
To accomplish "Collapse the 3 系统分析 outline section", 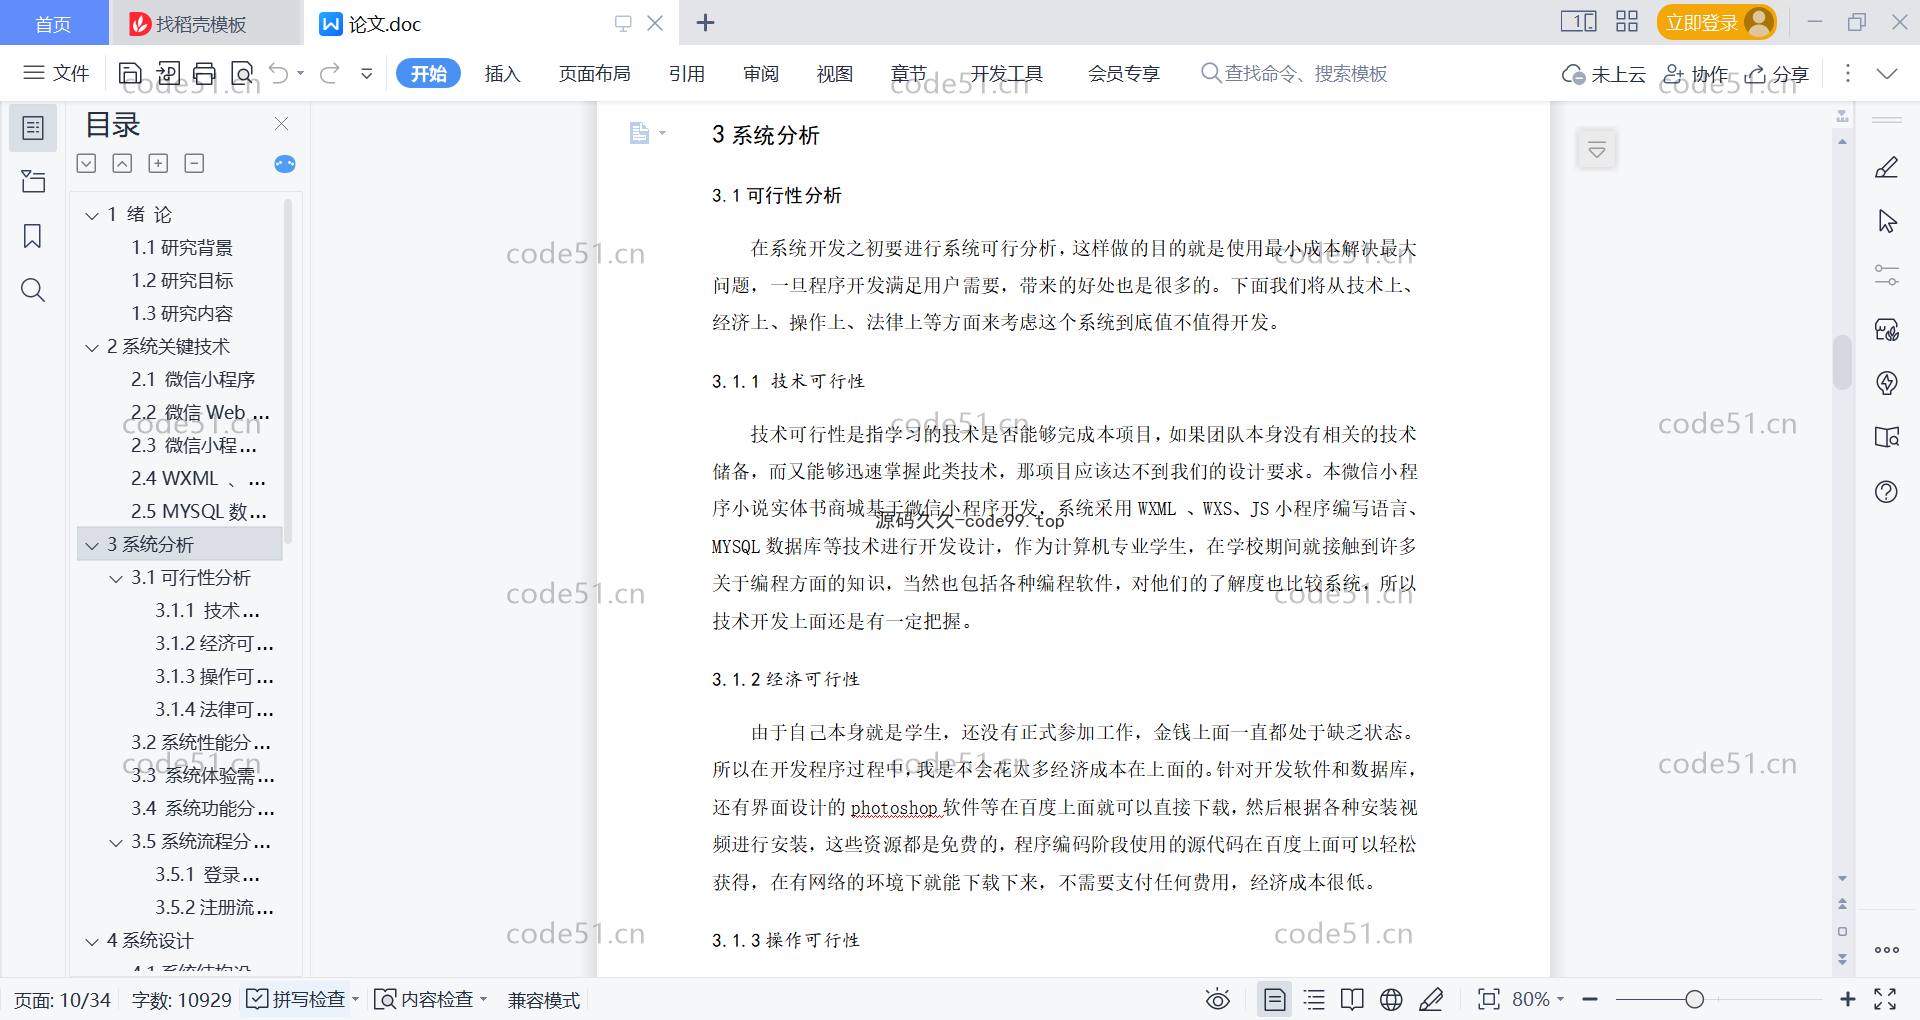I will 92,545.
